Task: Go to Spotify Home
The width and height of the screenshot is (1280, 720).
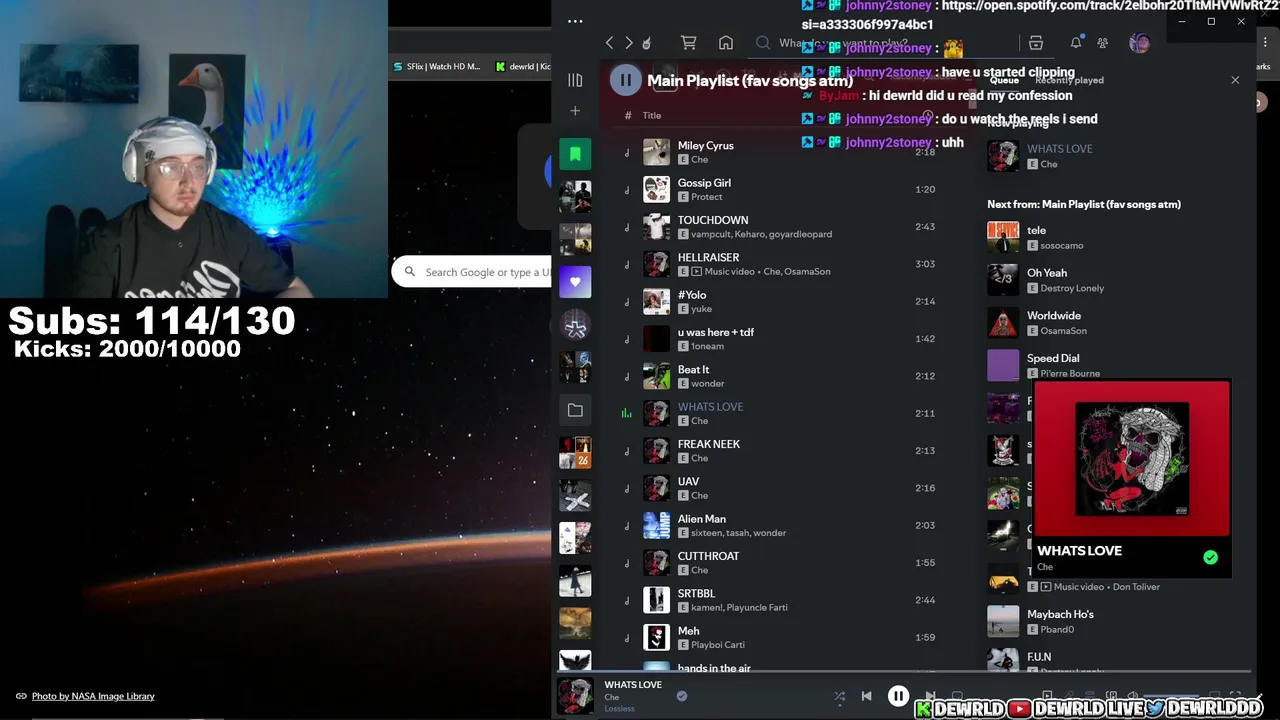Action: point(726,43)
